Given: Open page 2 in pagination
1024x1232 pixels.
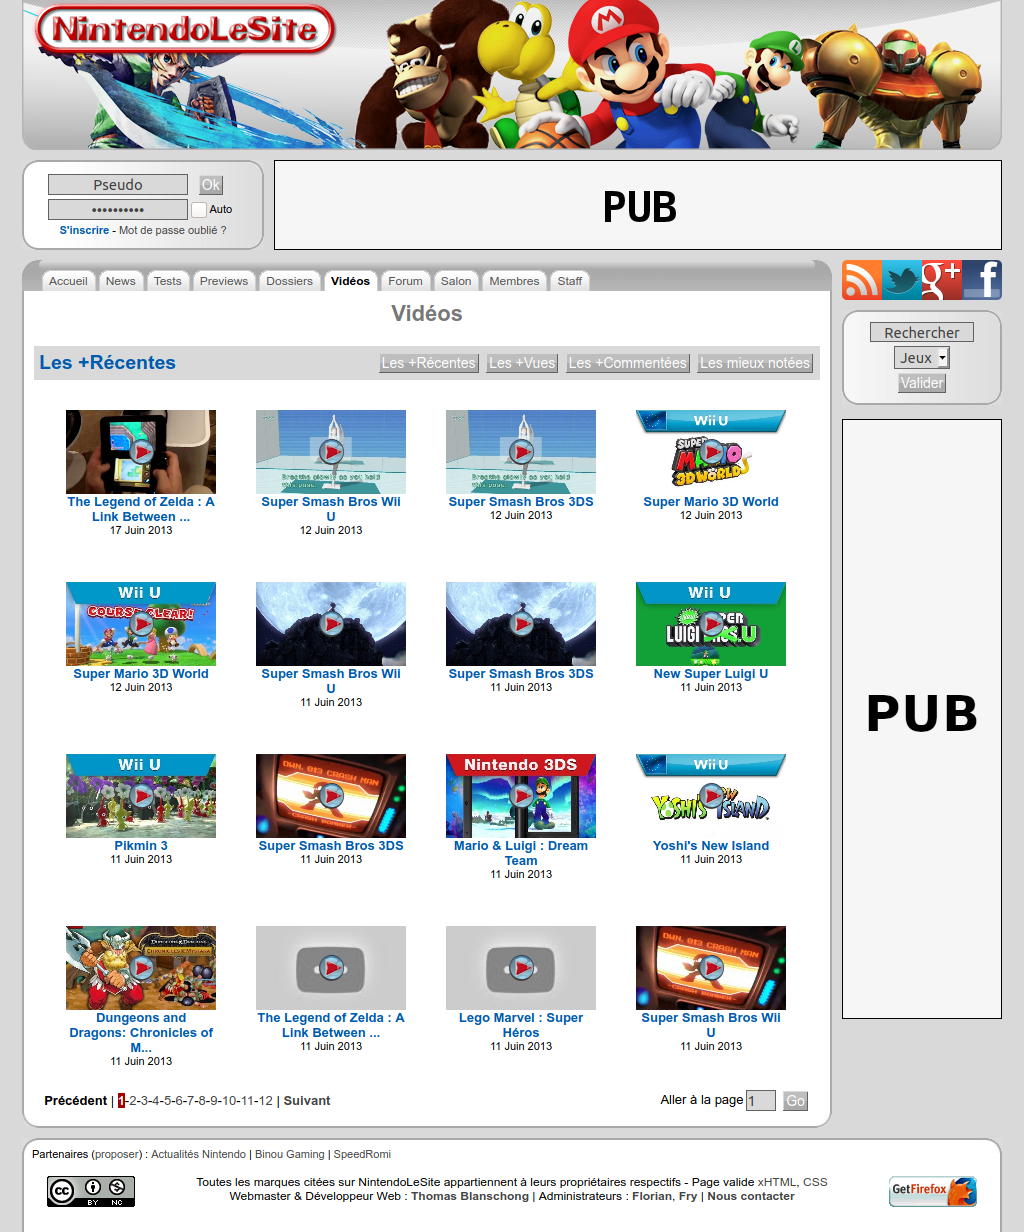Looking at the screenshot, I should click(133, 1101).
